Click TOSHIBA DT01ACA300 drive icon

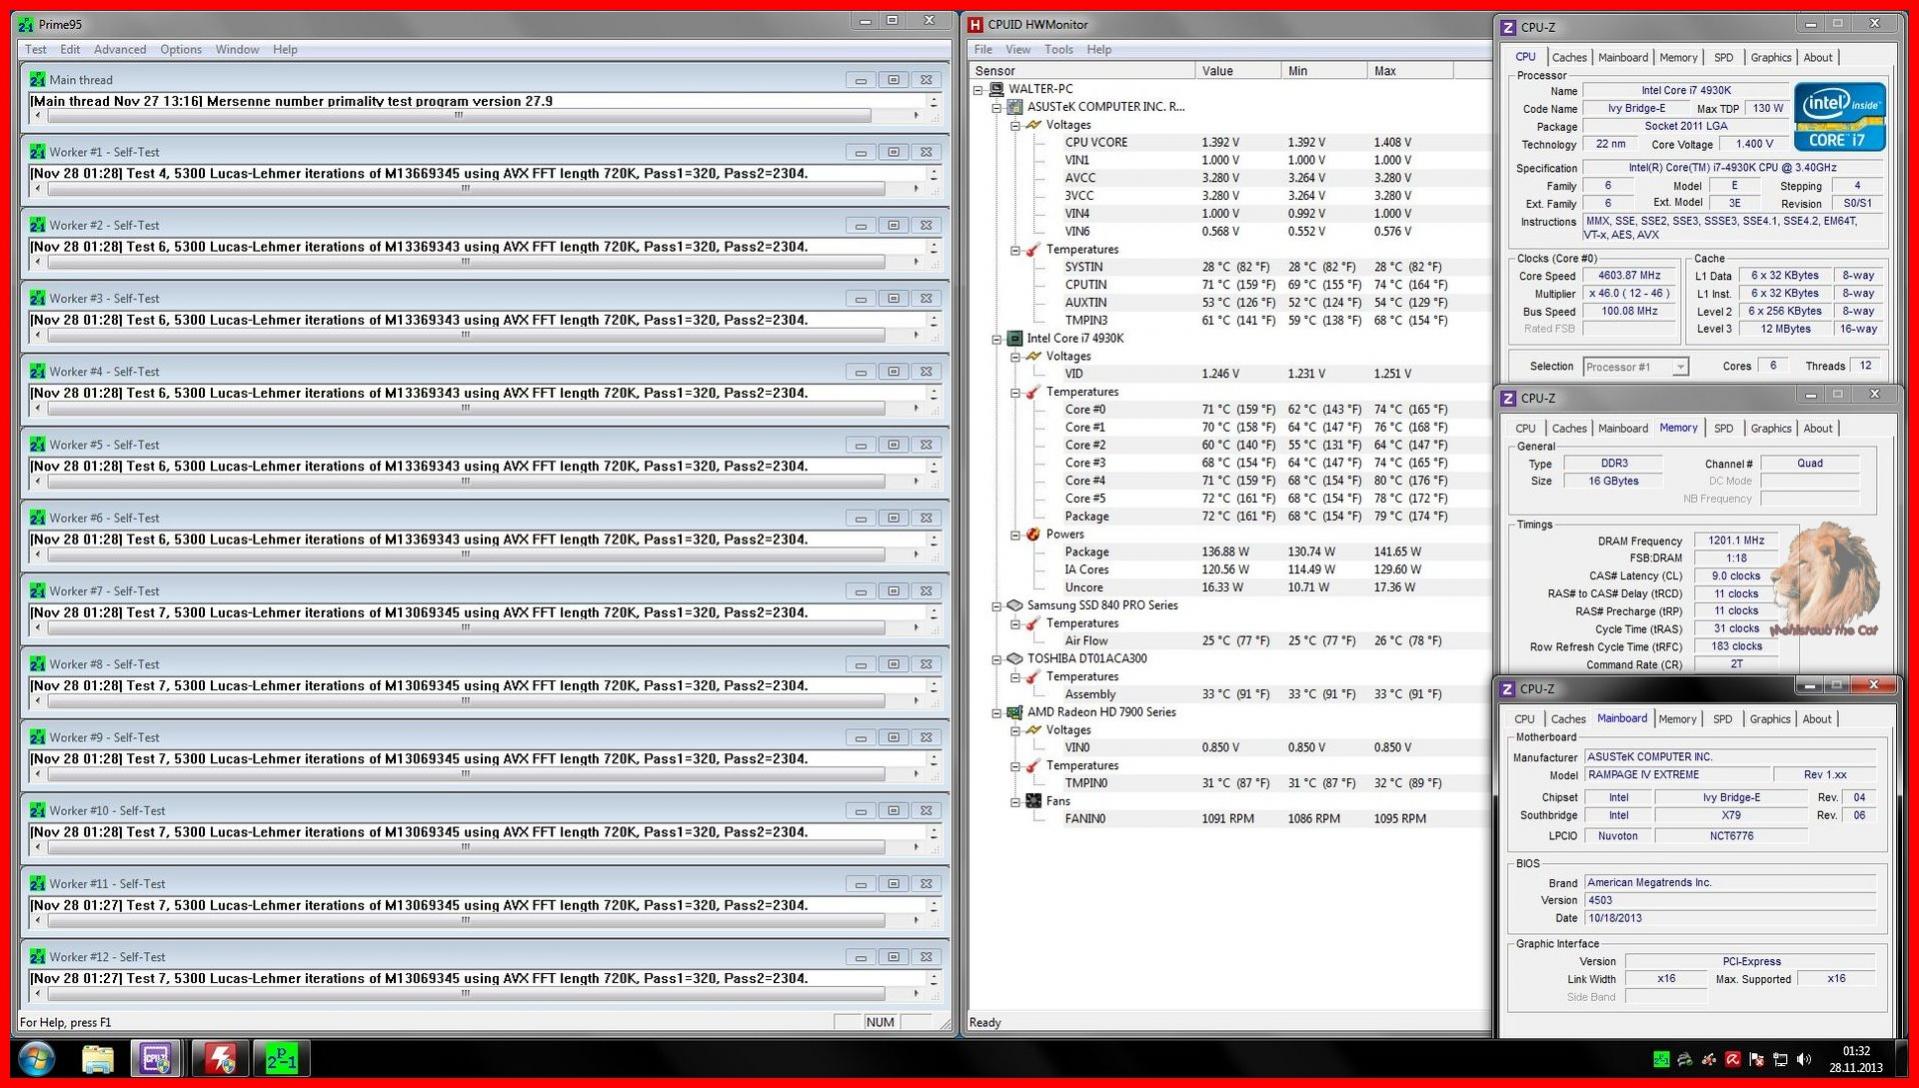click(1015, 658)
